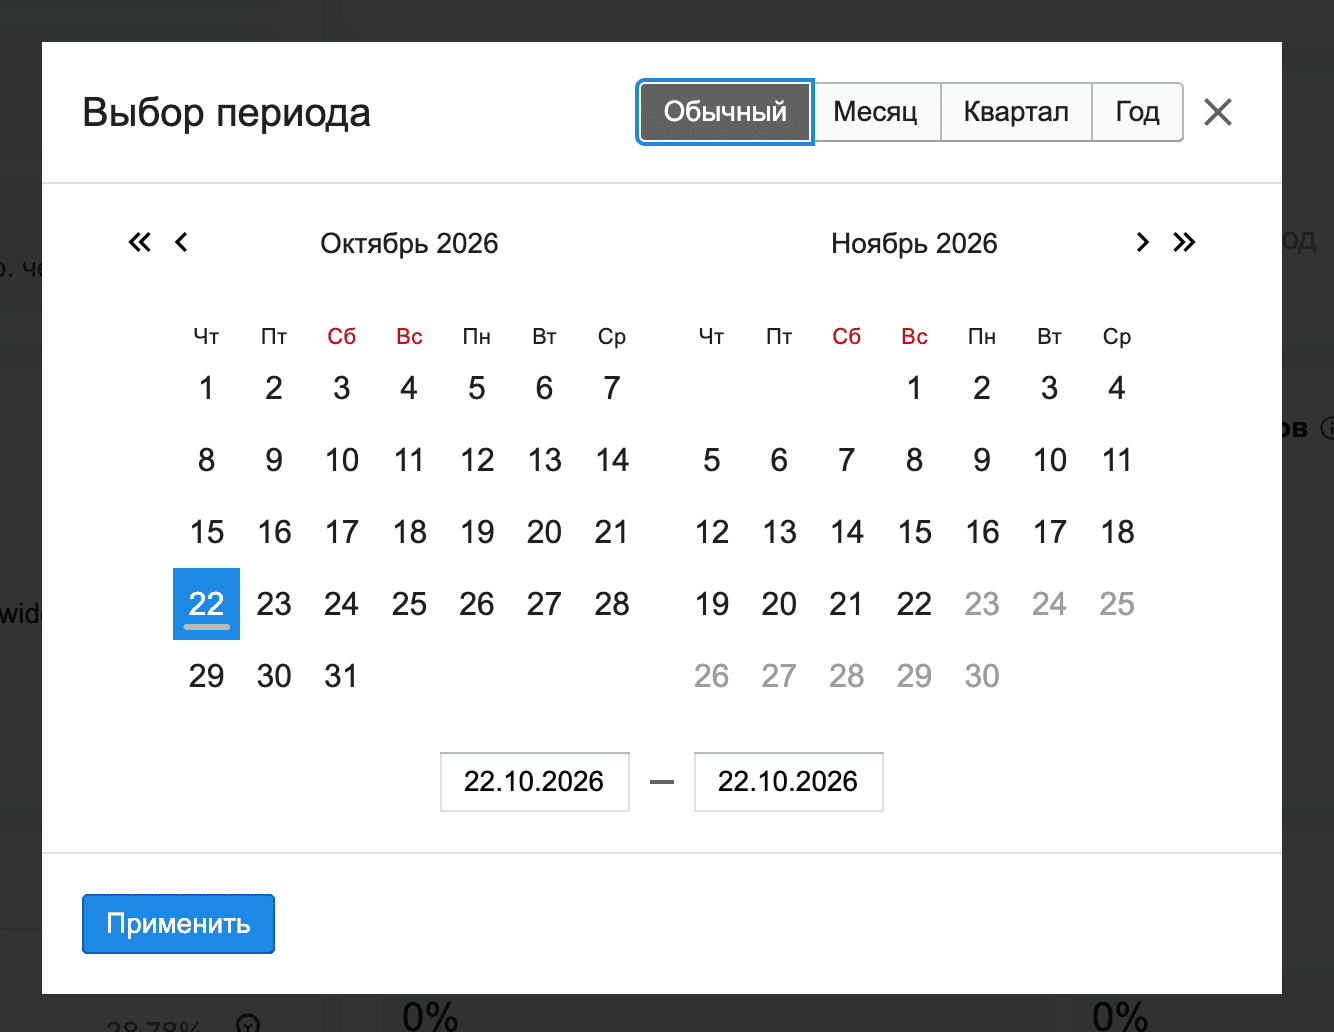Click the Октябрь 2026 month heading
1334x1032 pixels.
pos(409,243)
